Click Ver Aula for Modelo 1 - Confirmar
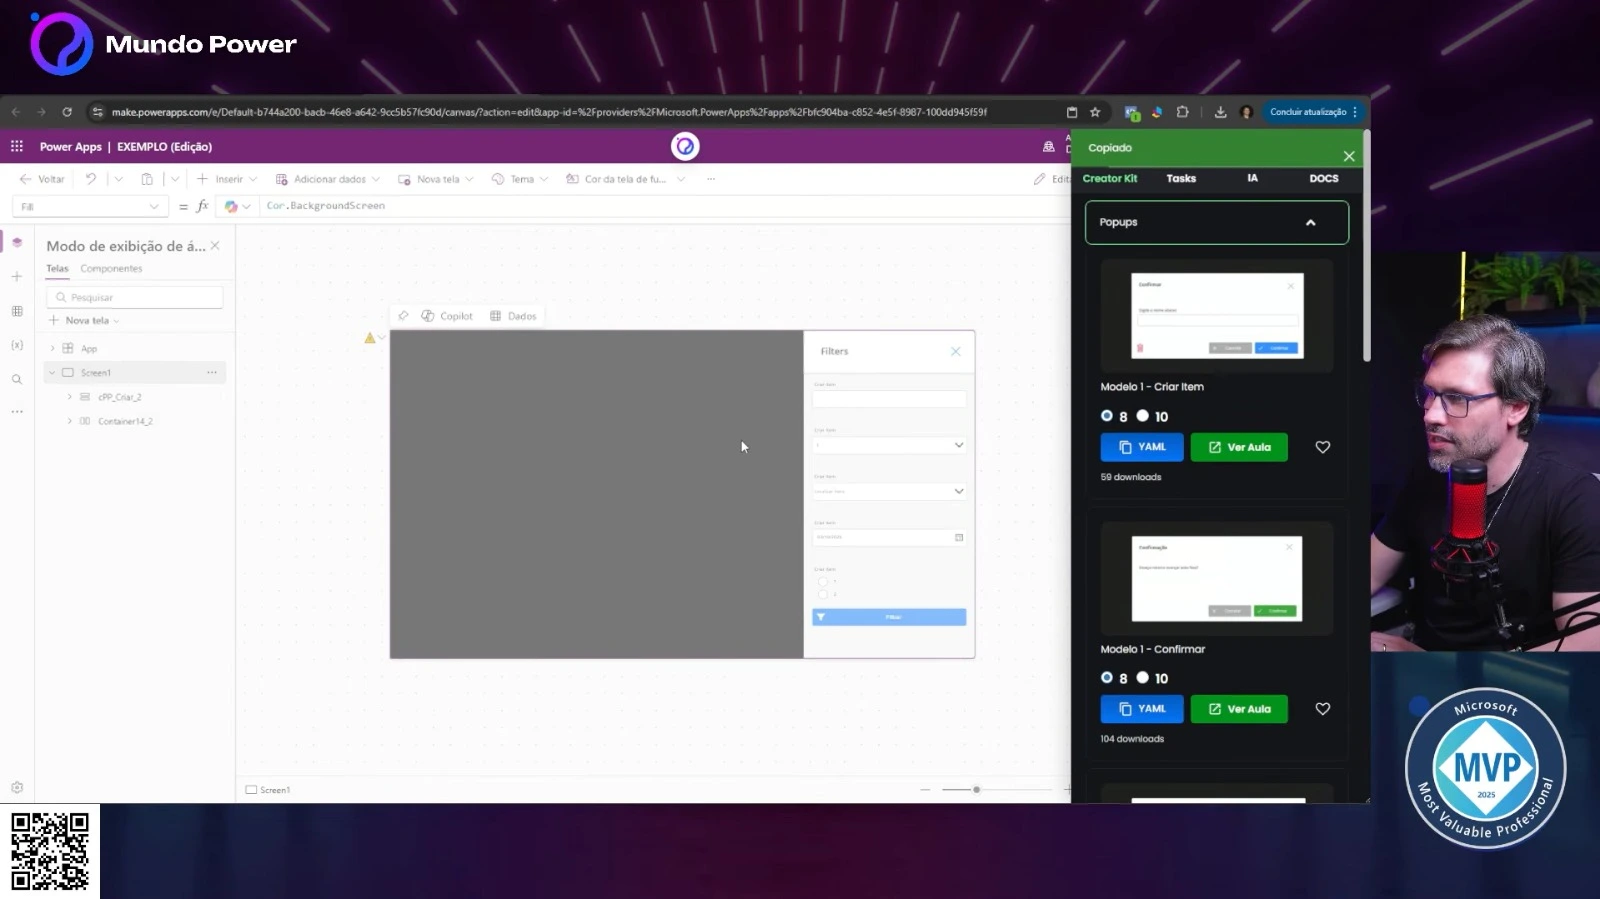The height and width of the screenshot is (899, 1600). point(1238,709)
